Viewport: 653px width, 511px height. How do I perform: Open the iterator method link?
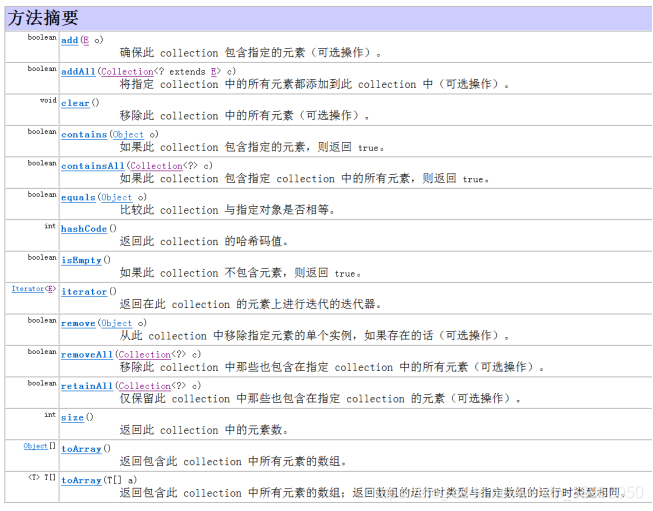[x=84, y=292]
